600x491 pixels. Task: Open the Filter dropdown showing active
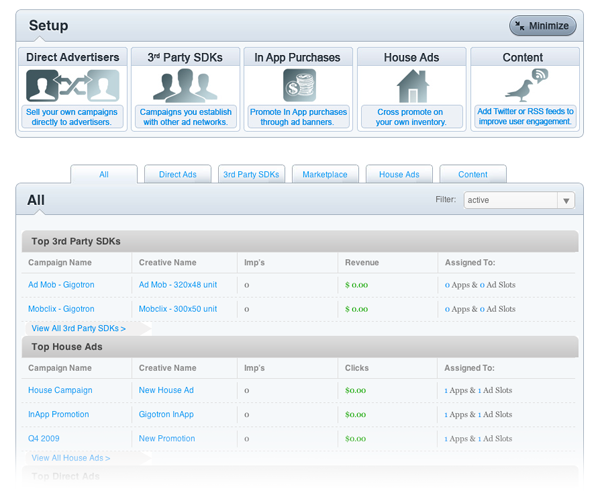click(519, 200)
